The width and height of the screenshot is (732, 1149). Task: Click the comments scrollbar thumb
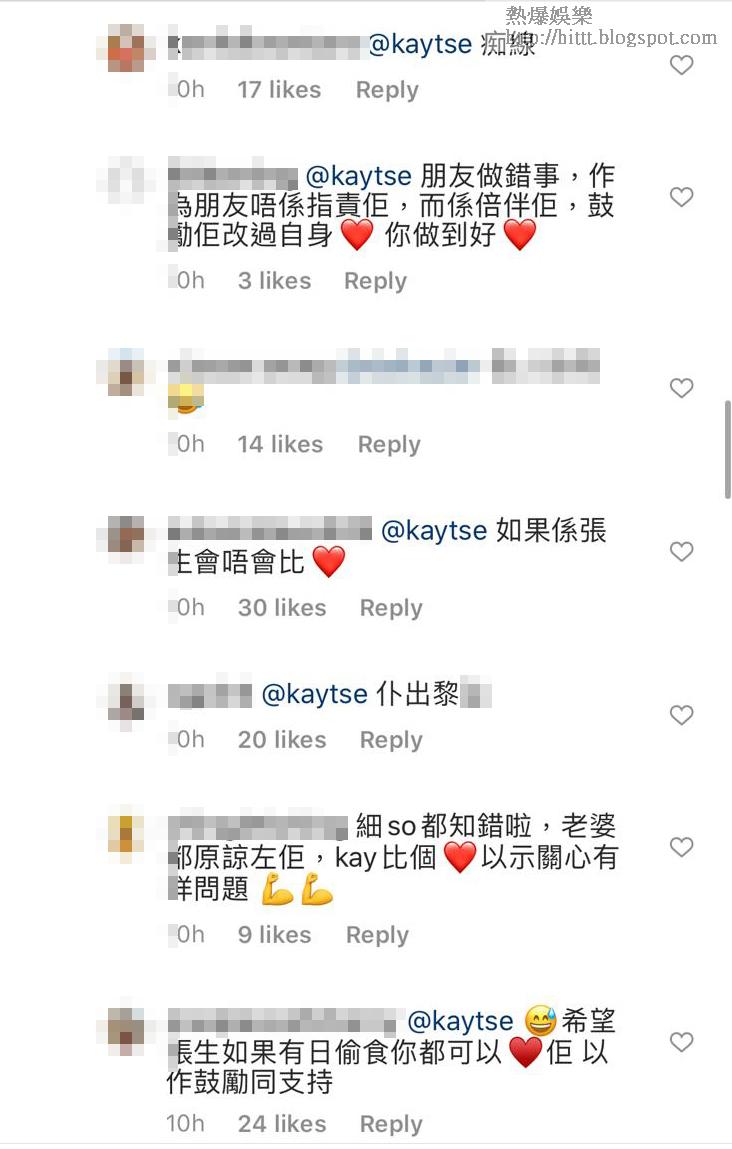[727, 449]
